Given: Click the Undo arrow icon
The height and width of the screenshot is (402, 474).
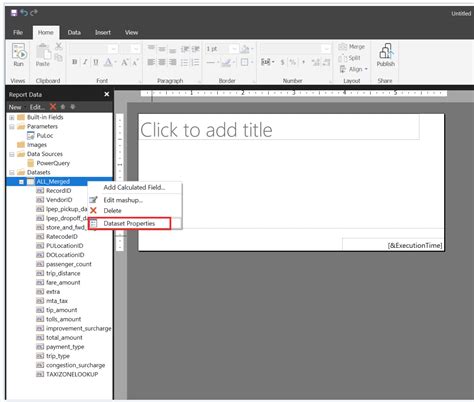Looking at the screenshot, I should click(24, 13).
